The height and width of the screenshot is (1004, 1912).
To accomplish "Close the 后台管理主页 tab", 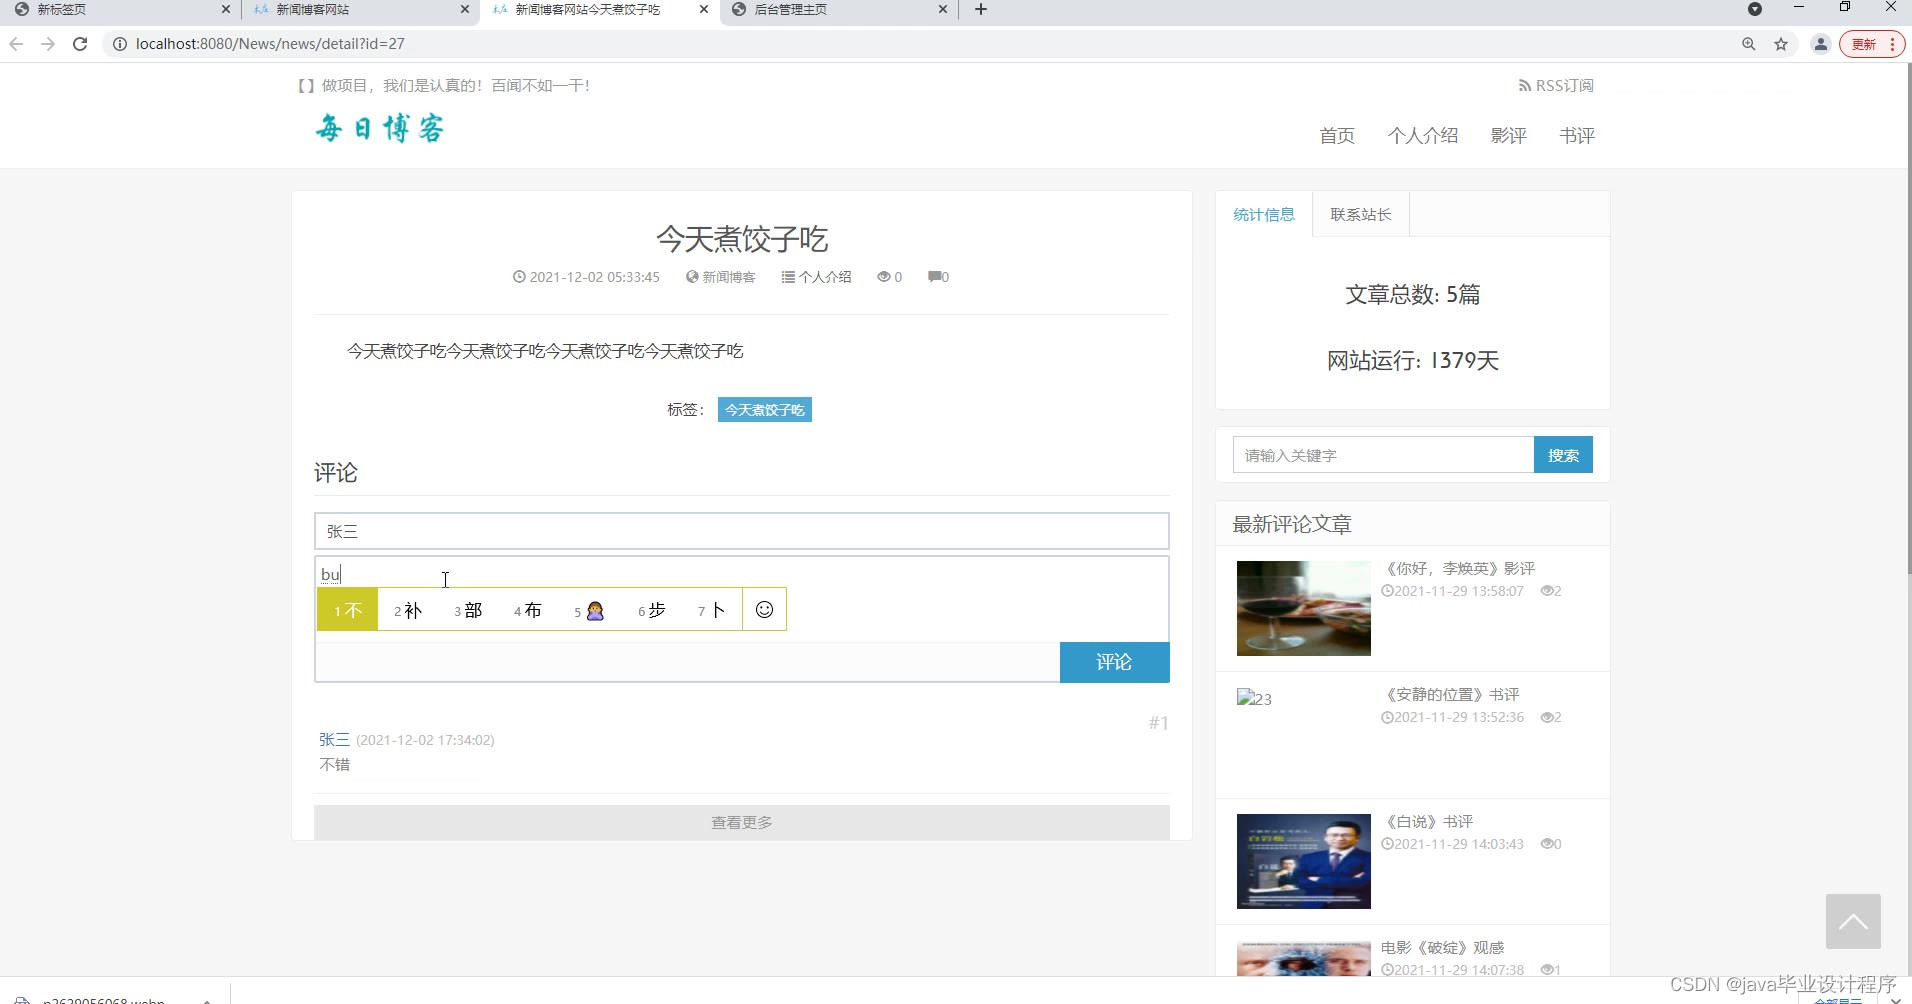I will (x=942, y=9).
